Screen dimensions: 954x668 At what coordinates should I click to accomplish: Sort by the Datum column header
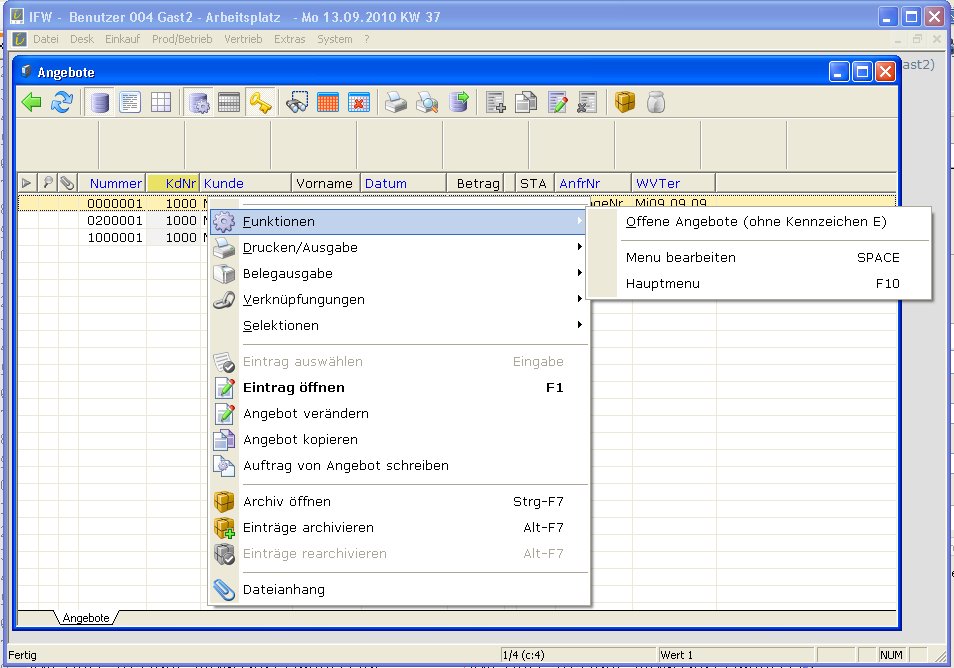[x=386, y=183]
